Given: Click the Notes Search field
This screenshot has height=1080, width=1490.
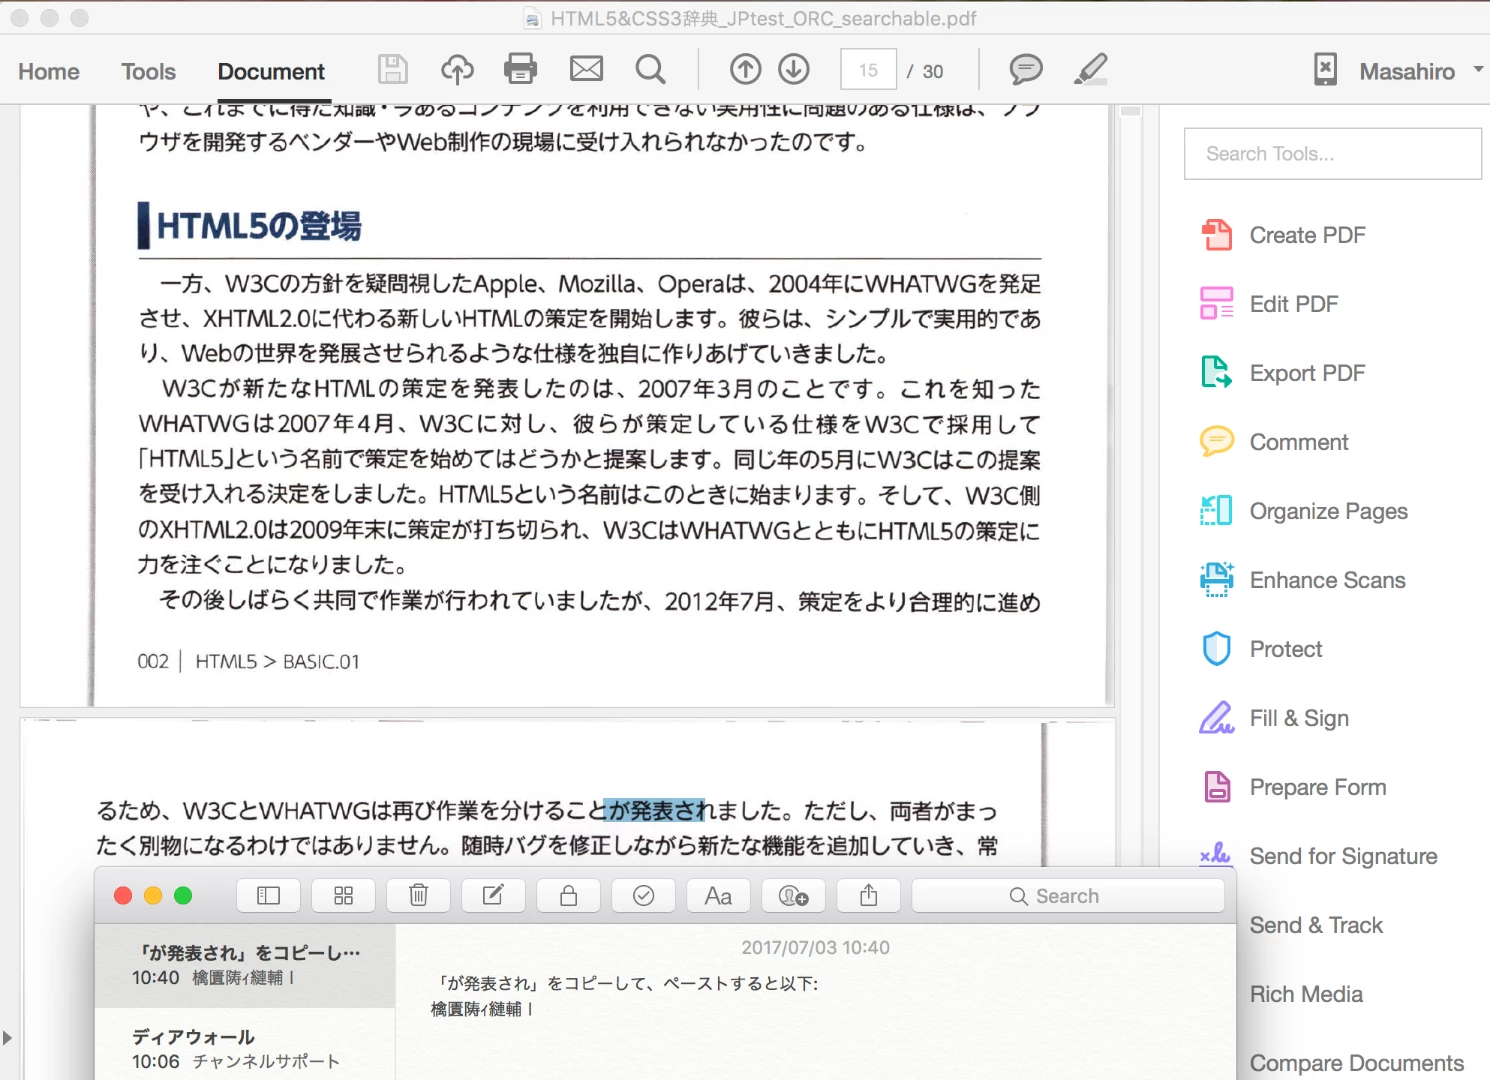Looking at the screenshot, I should (x=1068, y=896).
